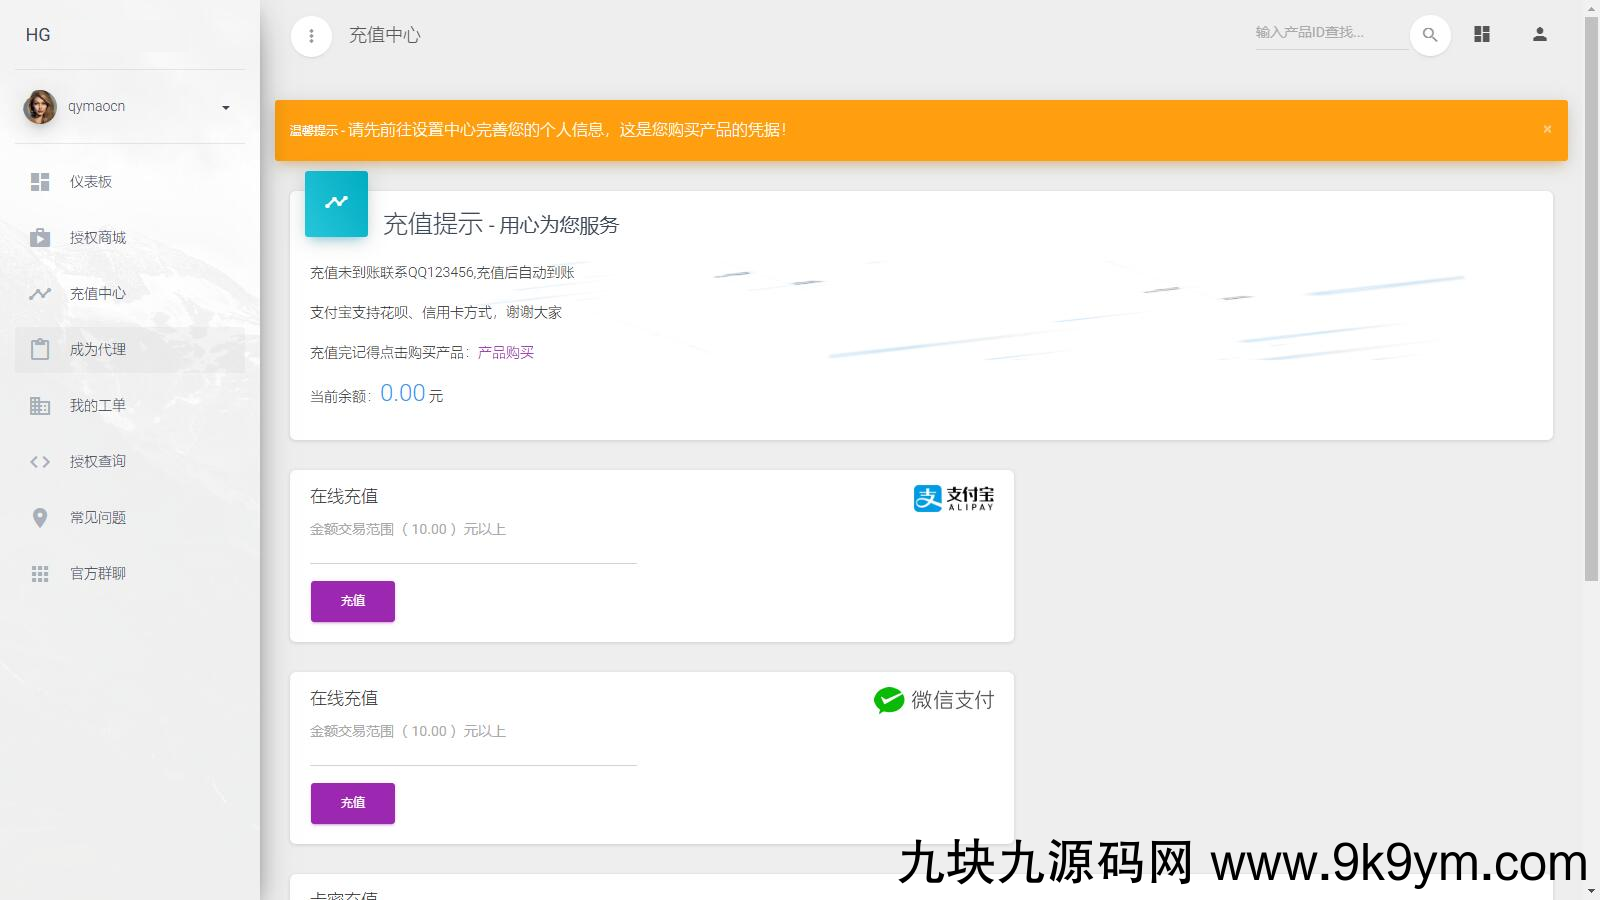
Task: Open 授权查询 in the sidebar
Action: [98, 462]
